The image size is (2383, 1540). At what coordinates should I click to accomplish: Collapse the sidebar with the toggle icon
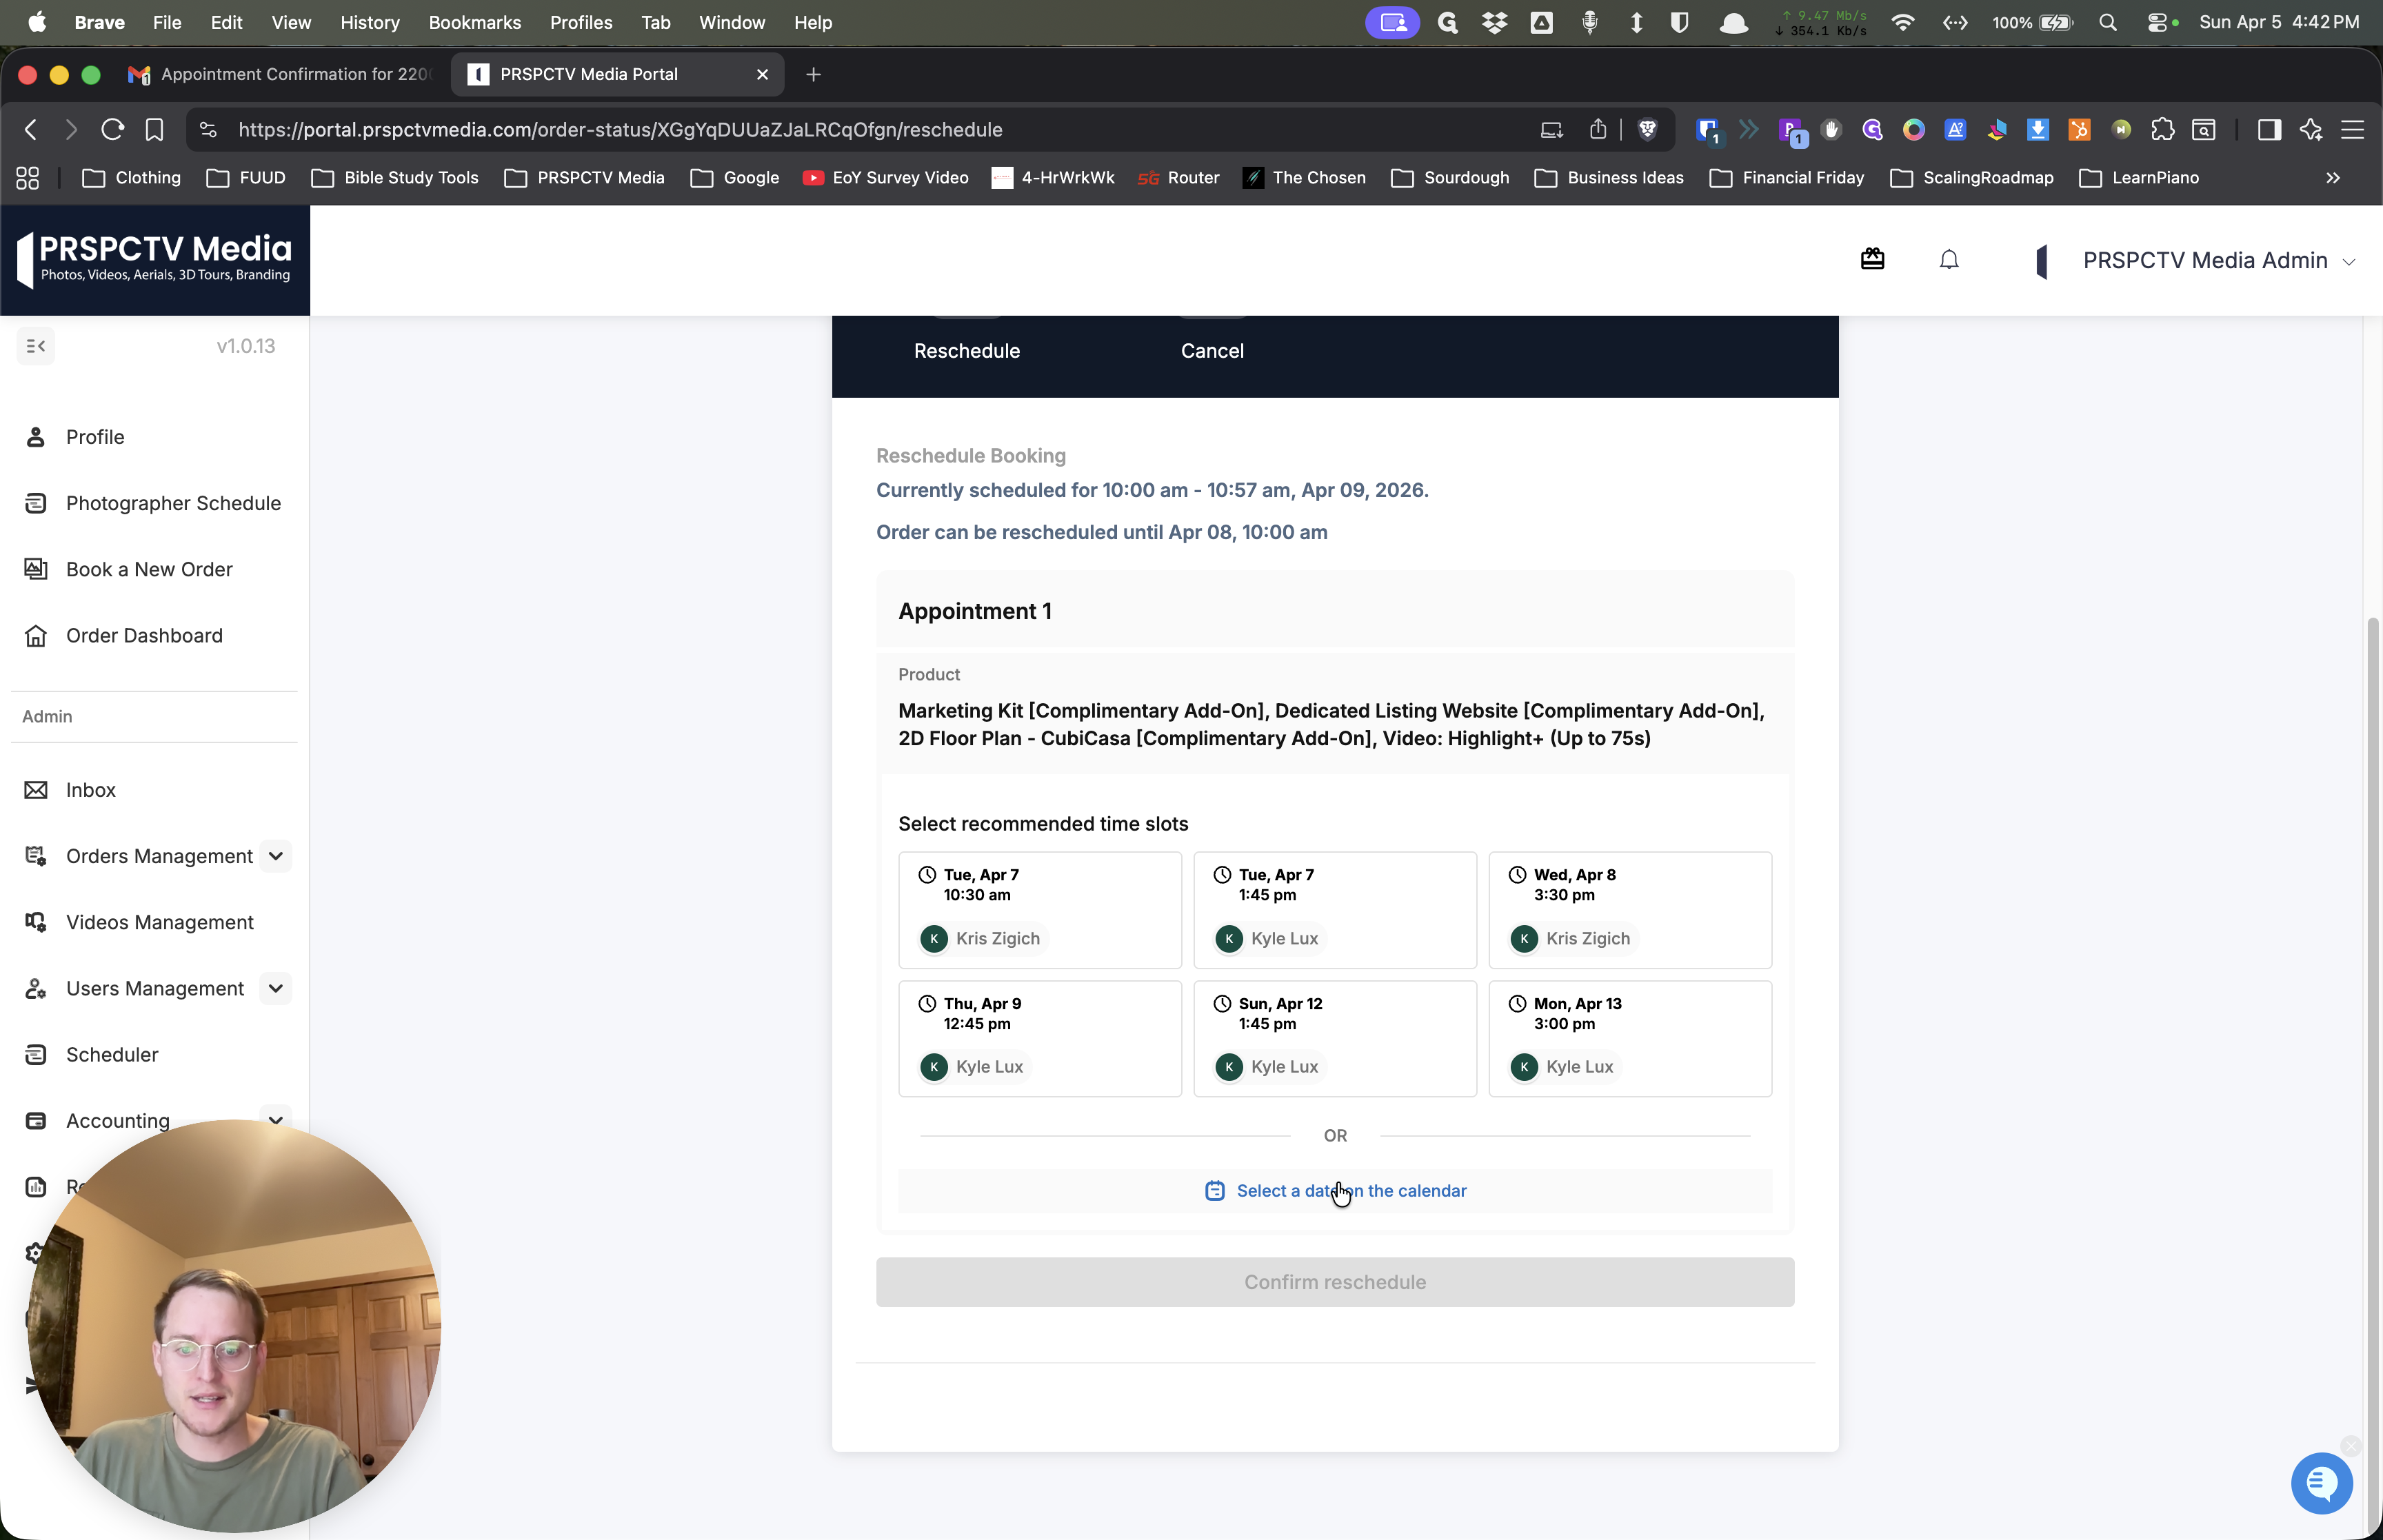click(36, 346)
